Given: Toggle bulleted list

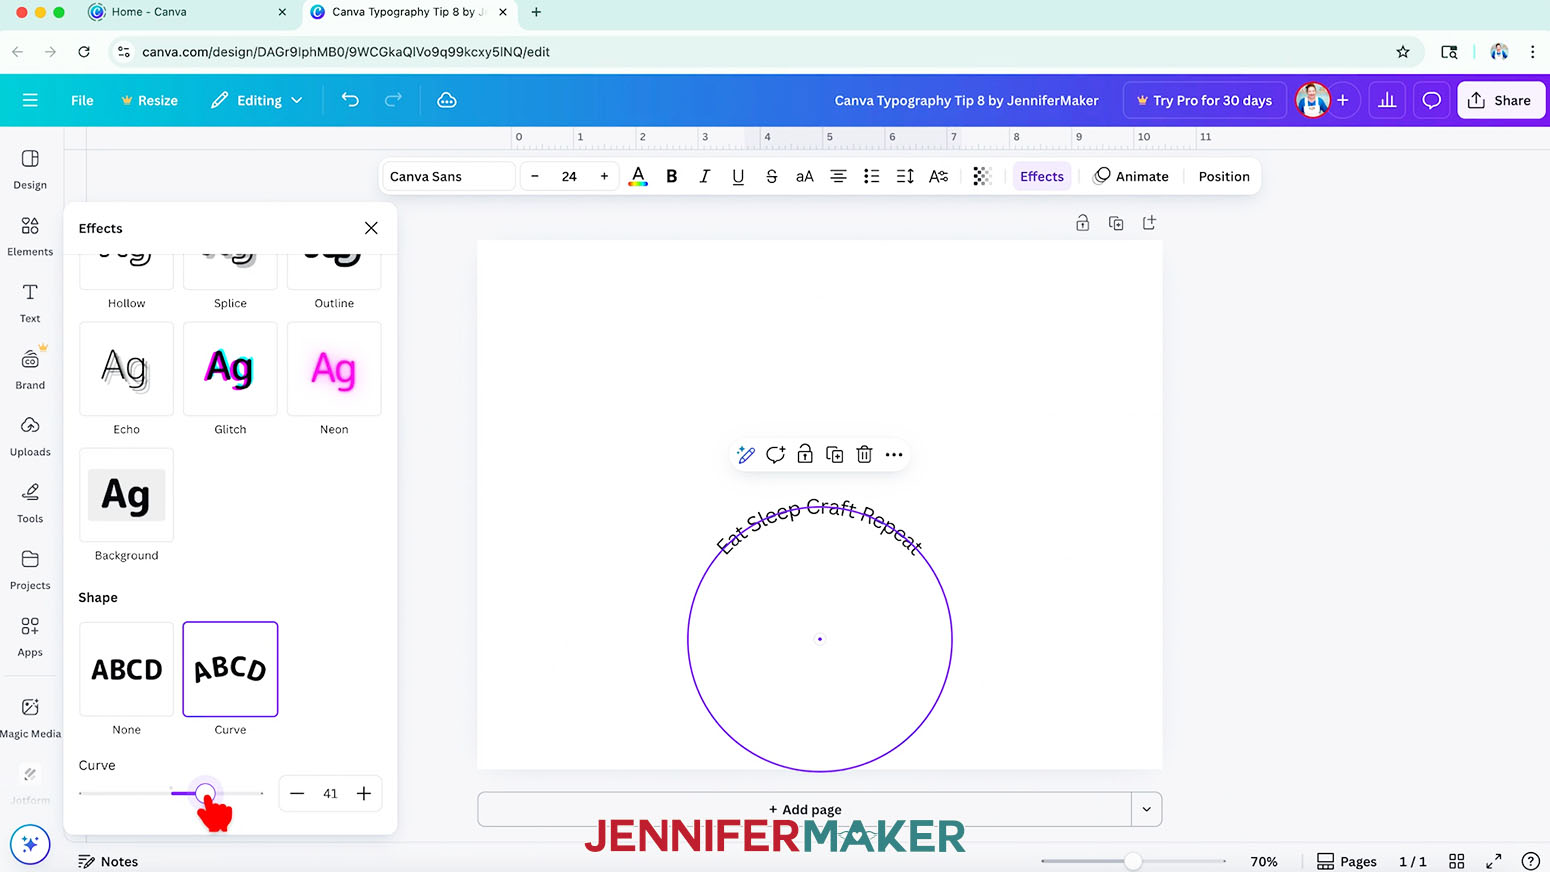Looking at the screenshot, I should (x=872, y=176).
